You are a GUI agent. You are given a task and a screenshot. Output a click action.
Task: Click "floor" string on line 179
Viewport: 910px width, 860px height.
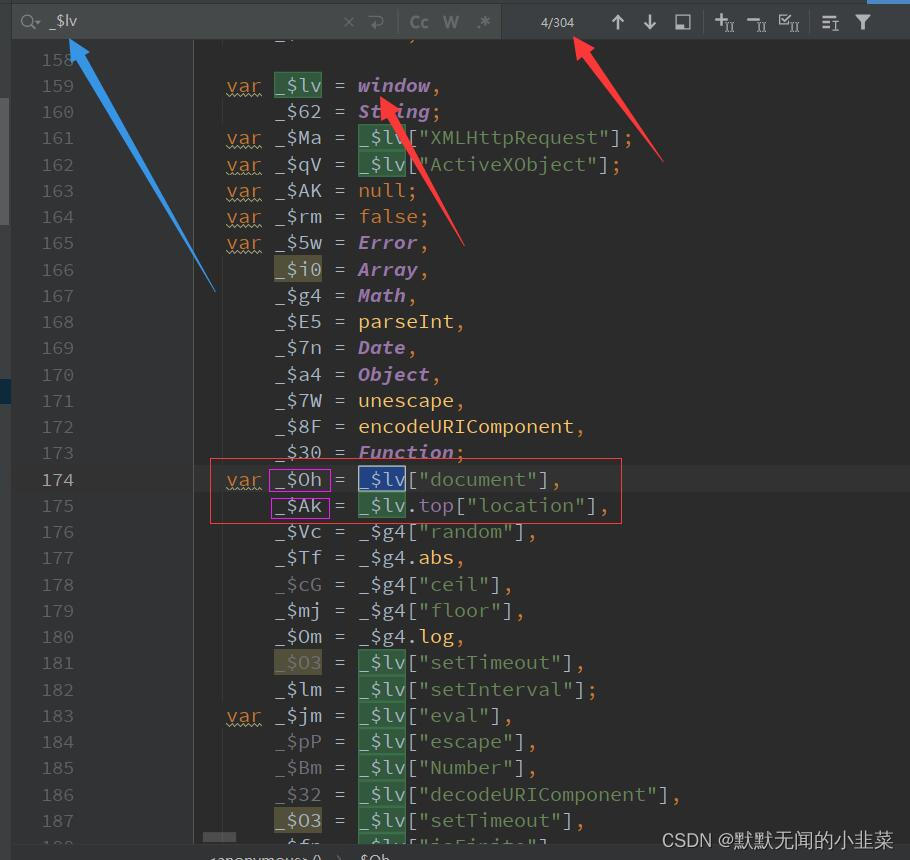pyautogui.click(x=460, y=611)
